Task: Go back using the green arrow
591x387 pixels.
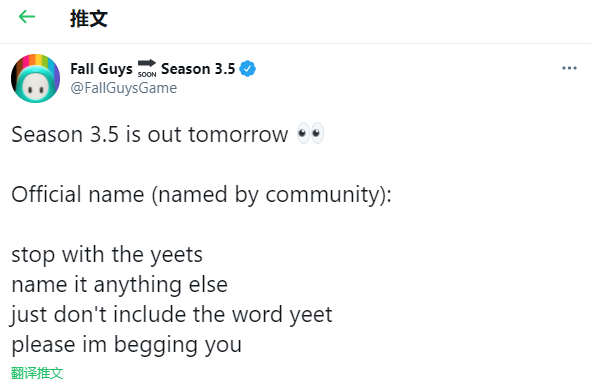Action: (27, 17)
